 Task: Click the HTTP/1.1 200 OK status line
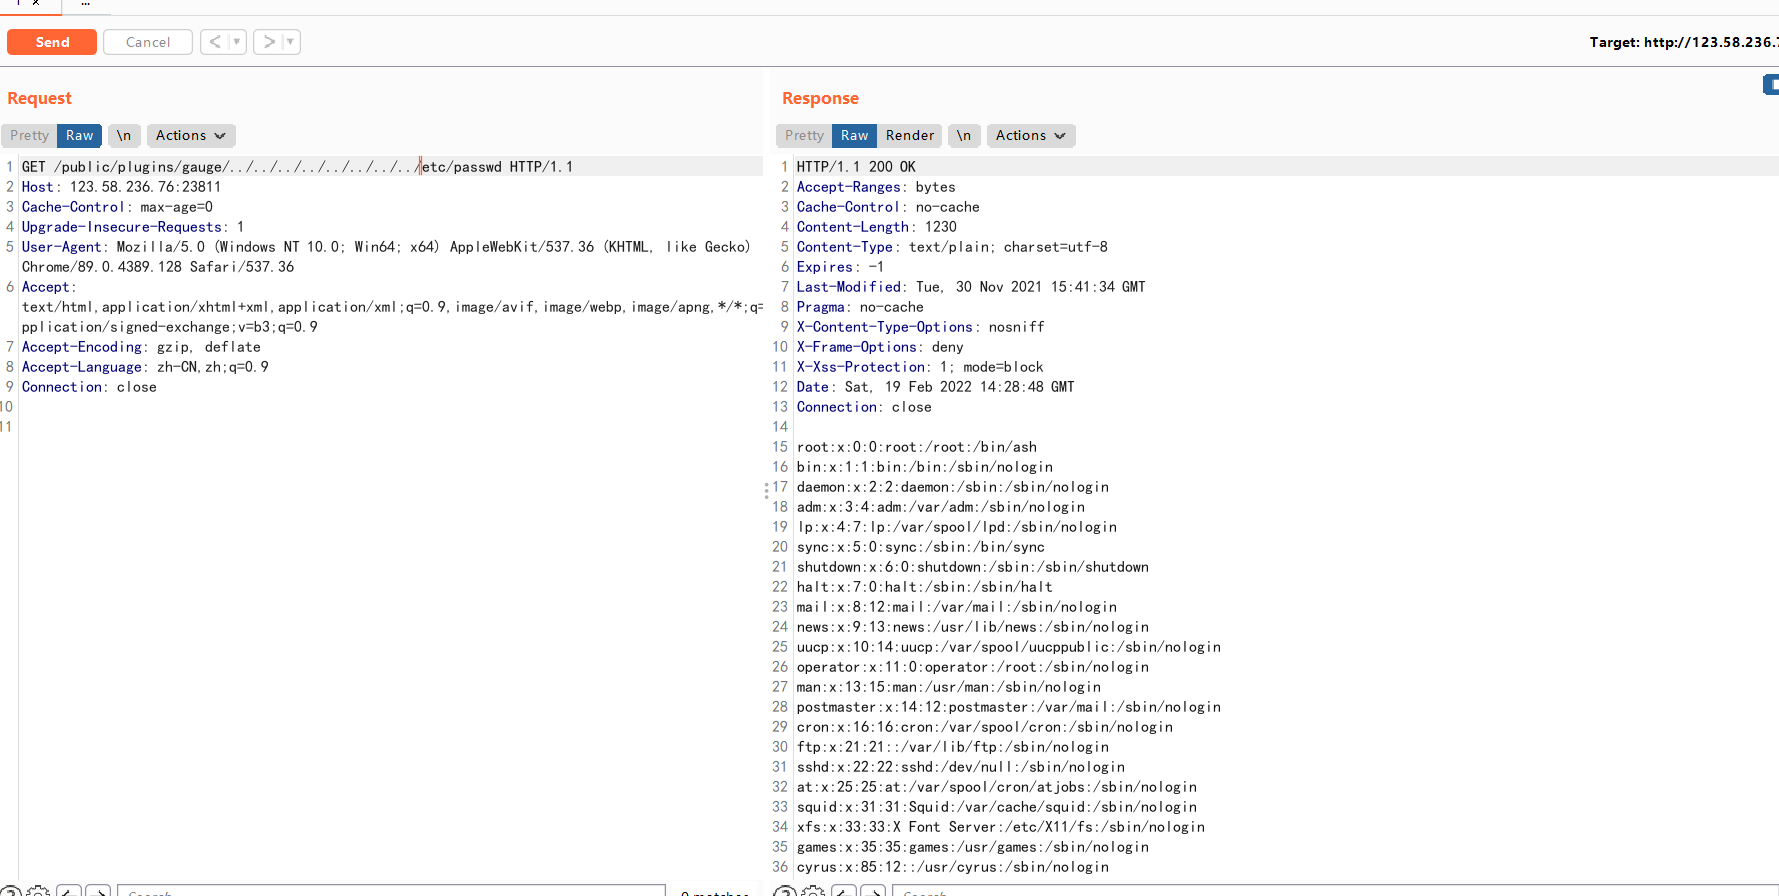[x=856, y=167]
